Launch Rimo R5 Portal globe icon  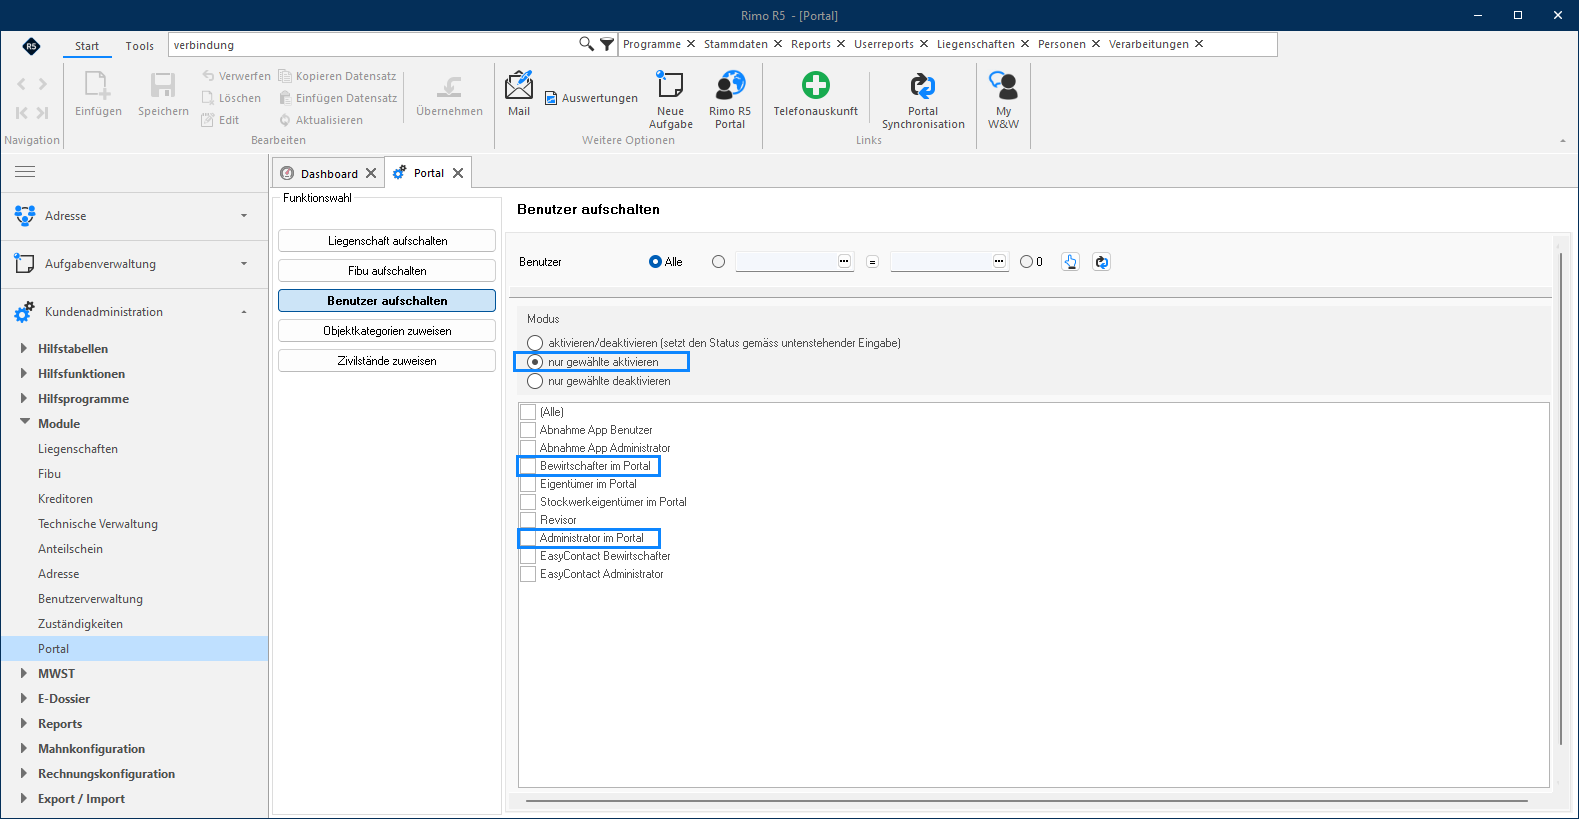[730, 99]
